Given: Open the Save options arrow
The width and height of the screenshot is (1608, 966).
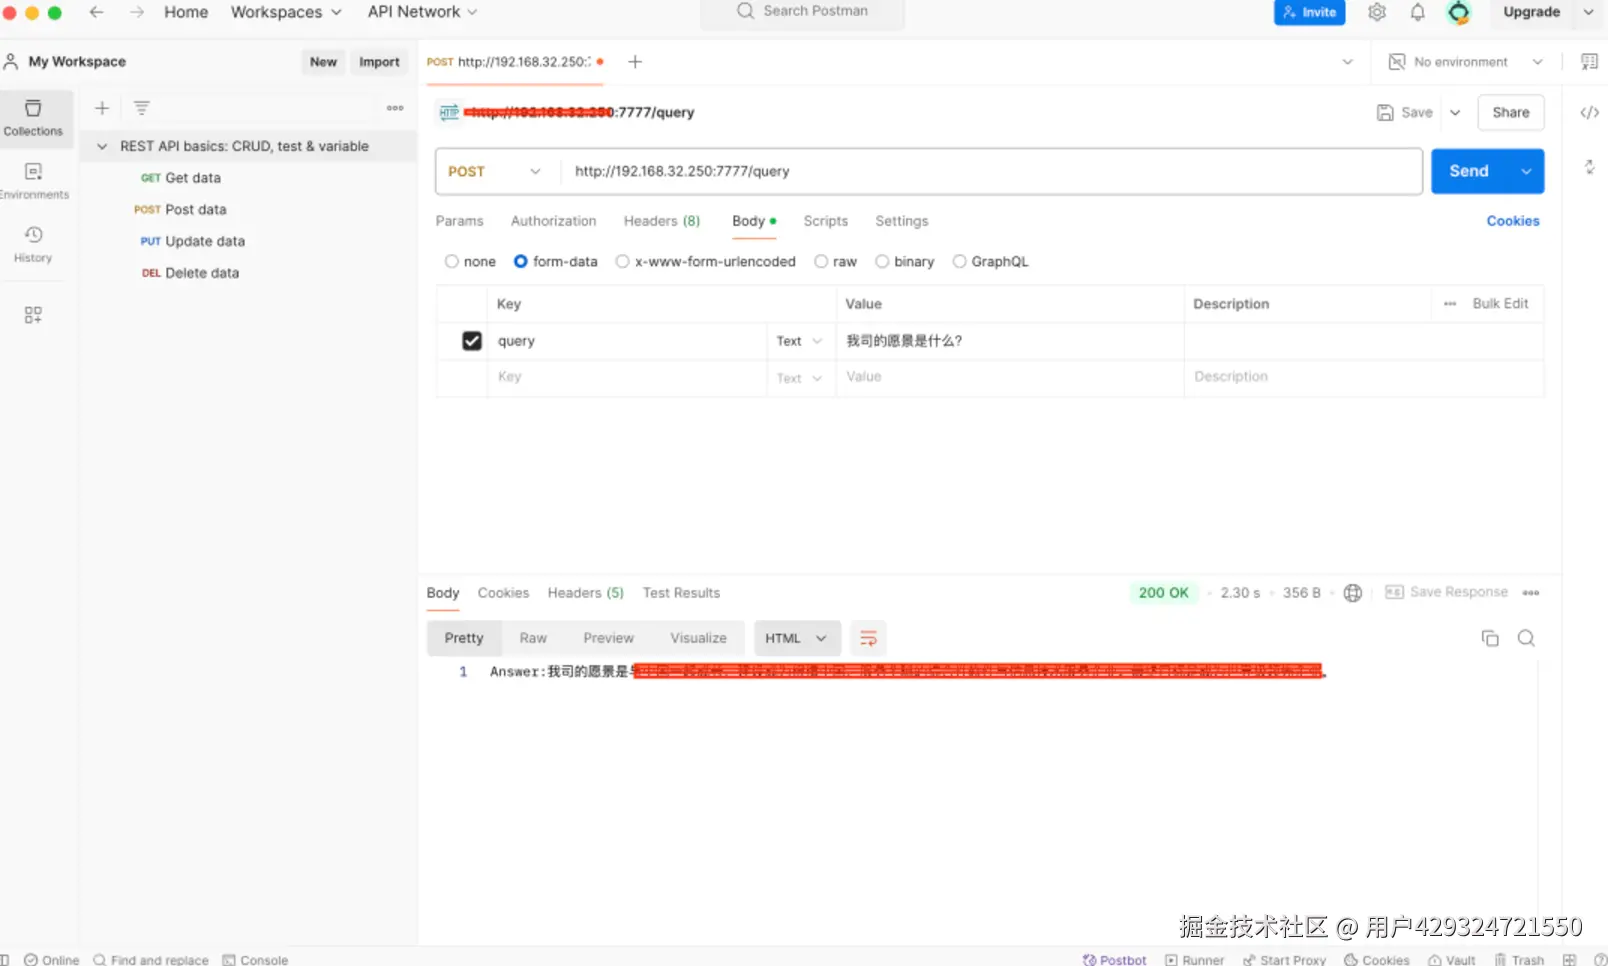Looking at the screenshot, I should tap(1455, 113).
